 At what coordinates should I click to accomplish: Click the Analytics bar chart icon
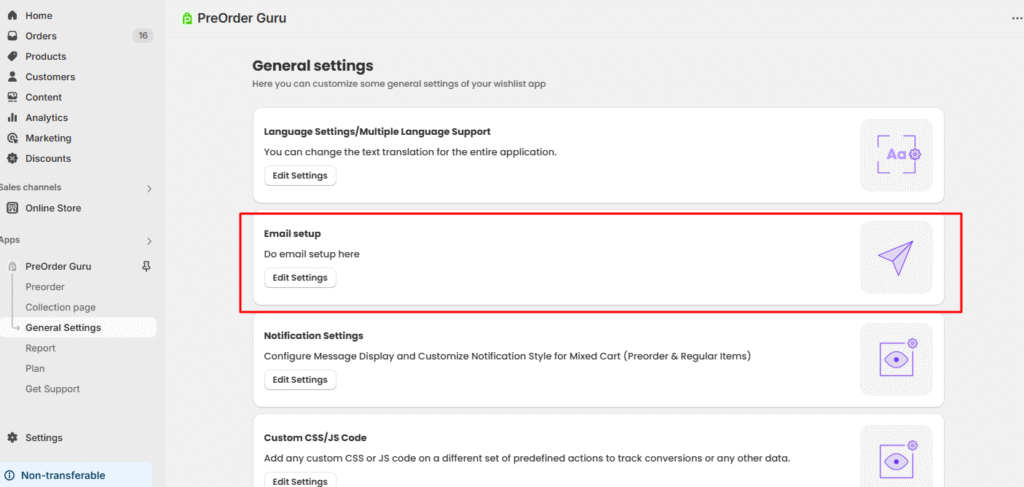click(x=12, y=118)
